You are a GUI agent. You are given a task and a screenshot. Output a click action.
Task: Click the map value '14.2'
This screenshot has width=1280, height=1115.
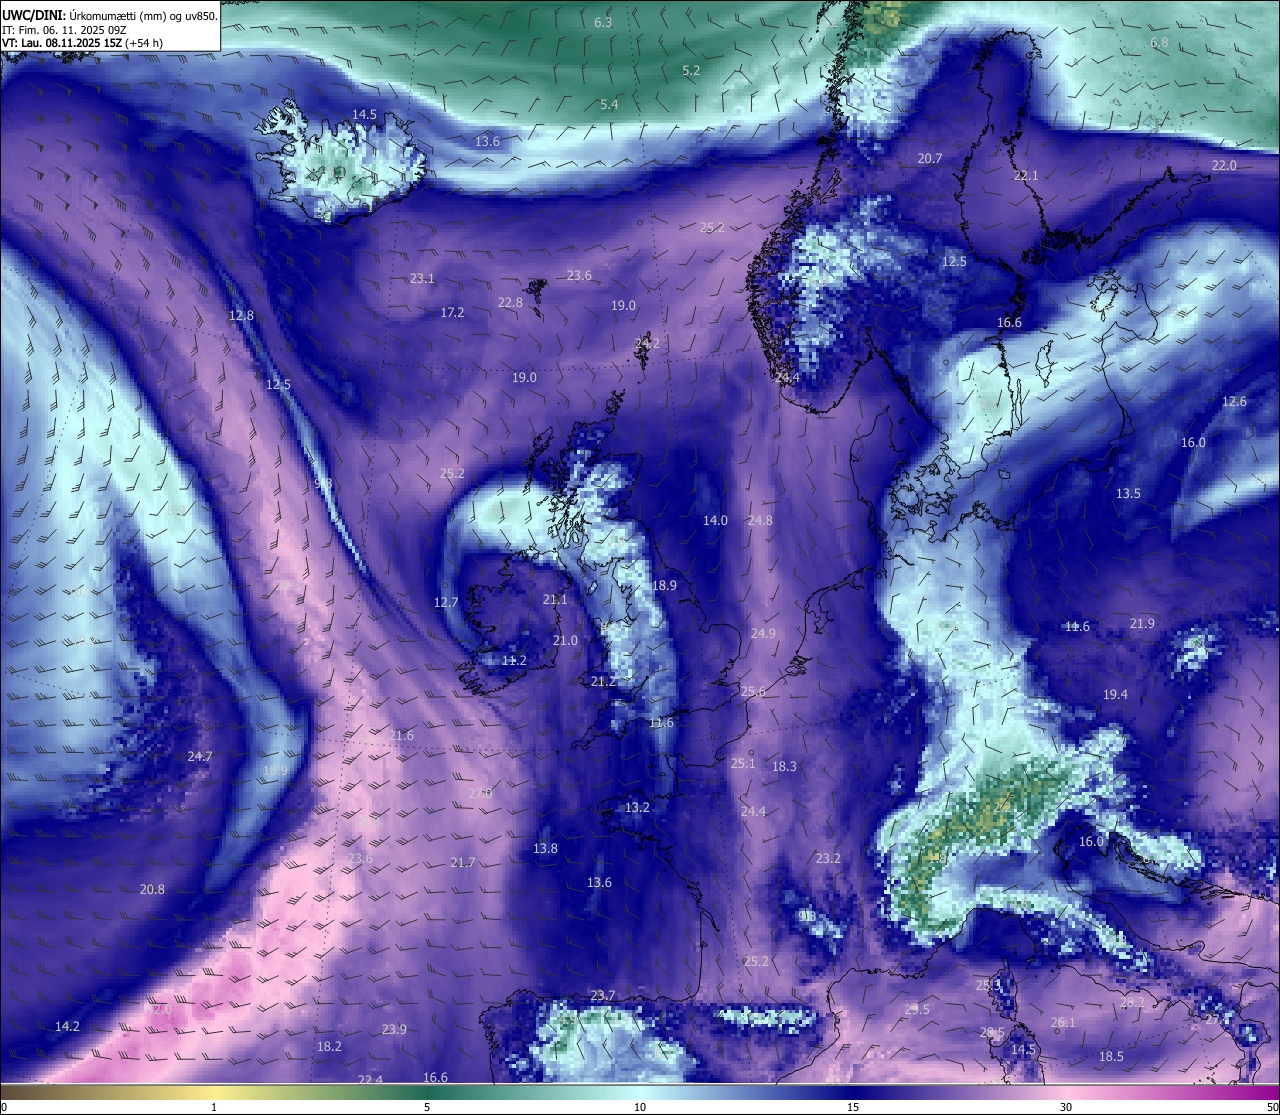[x=67, y=1026]
